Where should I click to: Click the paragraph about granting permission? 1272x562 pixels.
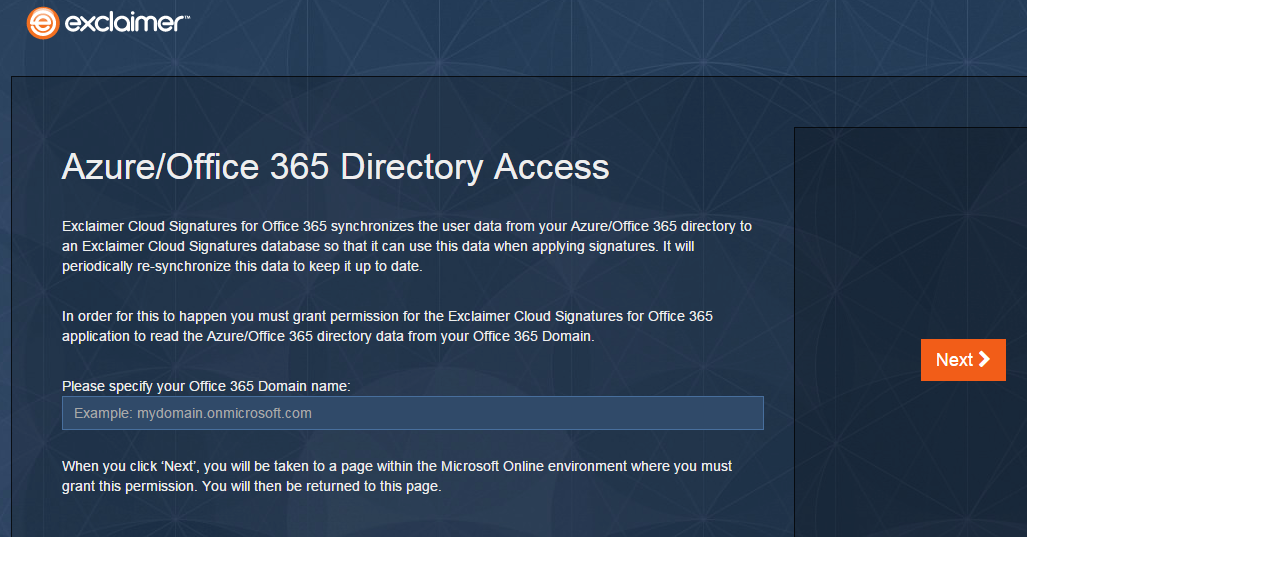(387, 326)
